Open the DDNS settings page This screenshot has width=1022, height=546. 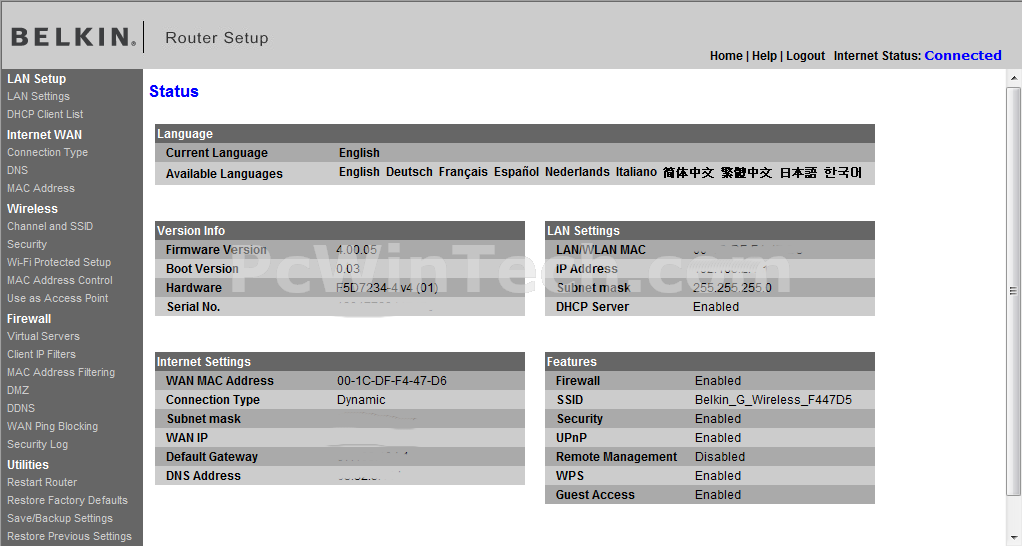click(21, 409)
